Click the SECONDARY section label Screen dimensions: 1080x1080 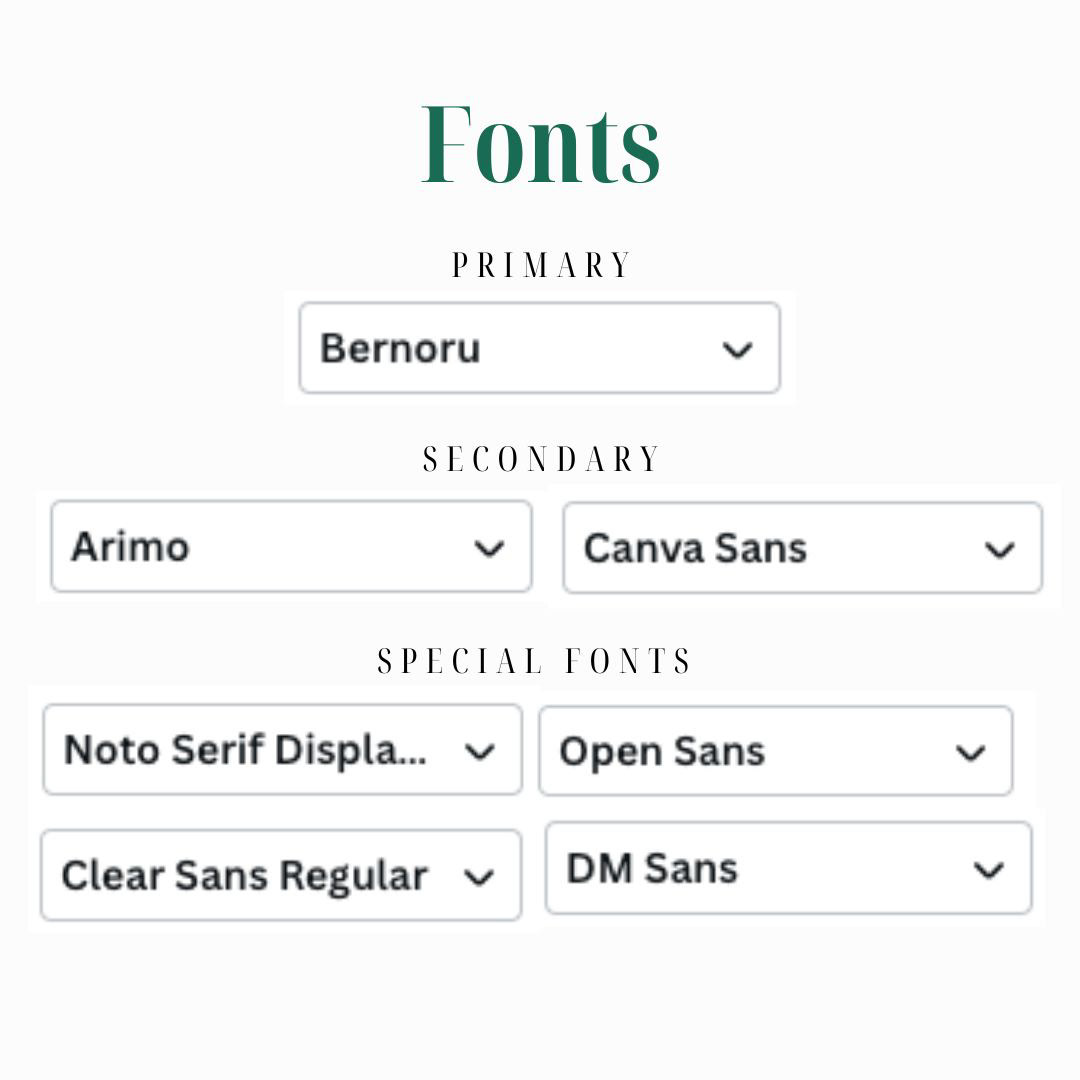(541, 459)
